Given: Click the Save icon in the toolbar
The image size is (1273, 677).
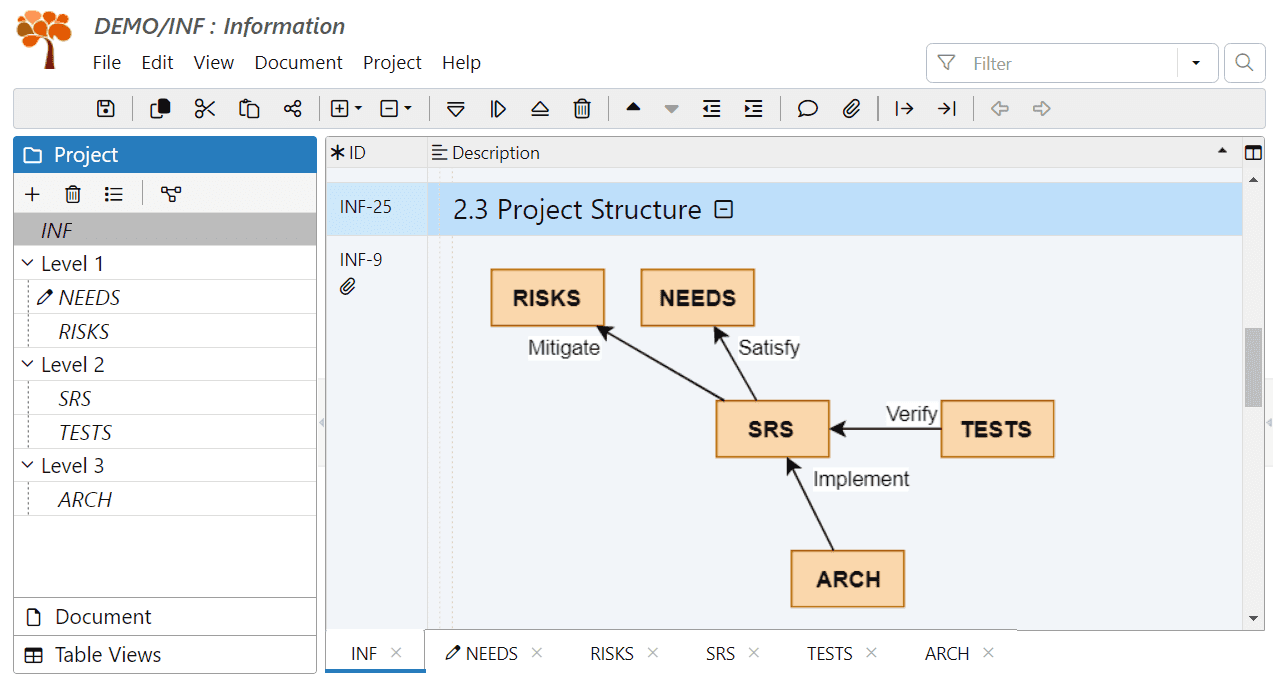Looking at the screenshot, I should pos(106,109).
